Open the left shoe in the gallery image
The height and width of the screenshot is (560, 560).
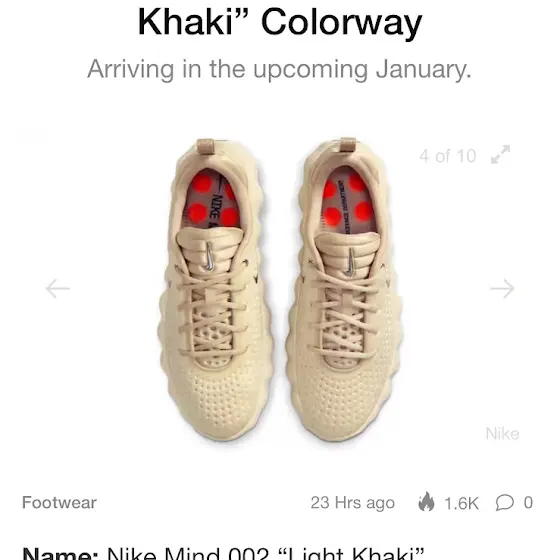(x=216, y=289)
